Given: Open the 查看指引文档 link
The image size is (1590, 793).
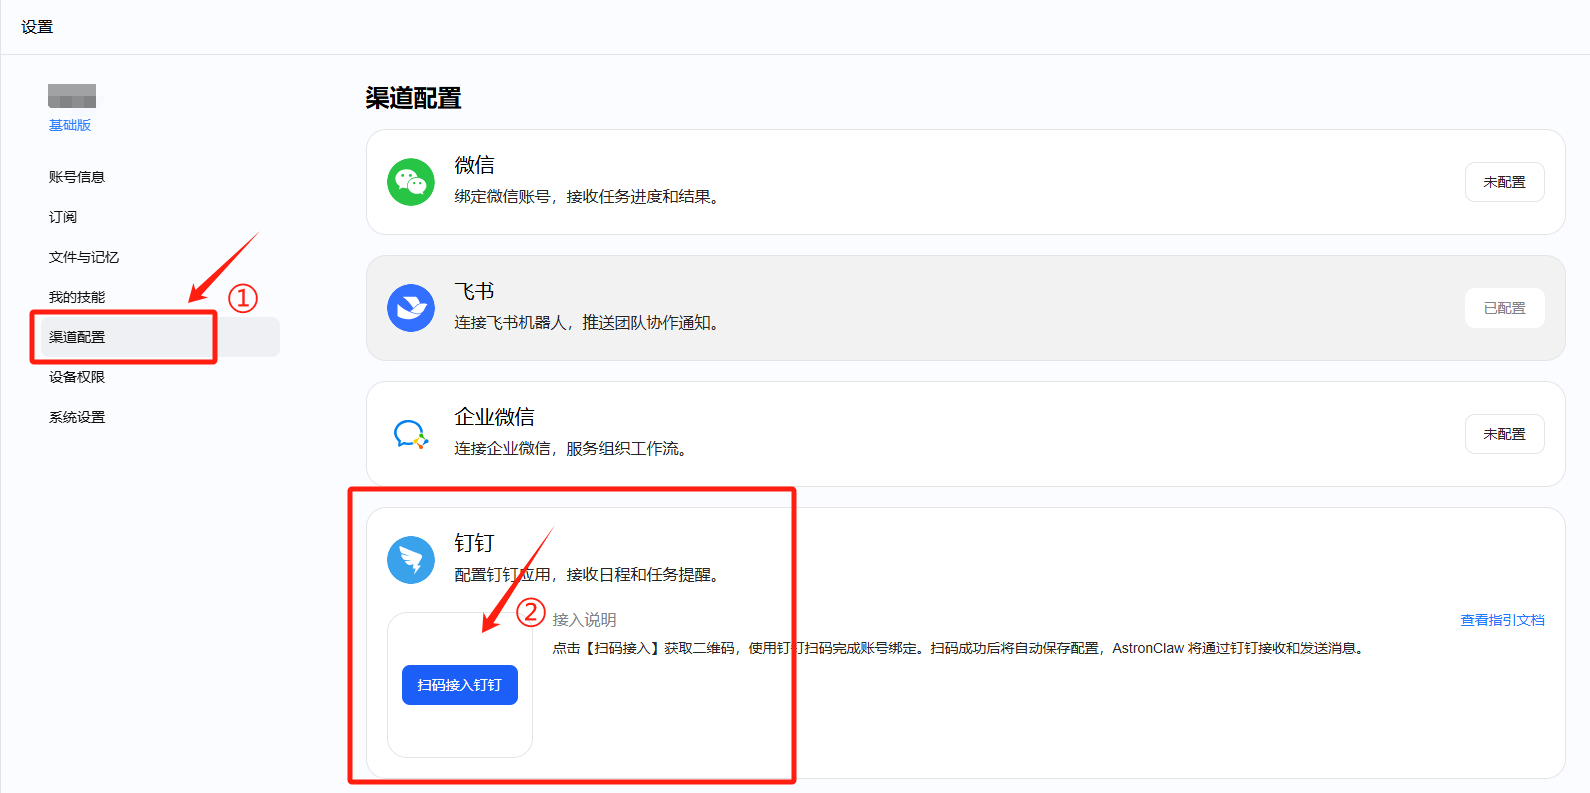Looking at the screenshot, I should point(1502,620).
